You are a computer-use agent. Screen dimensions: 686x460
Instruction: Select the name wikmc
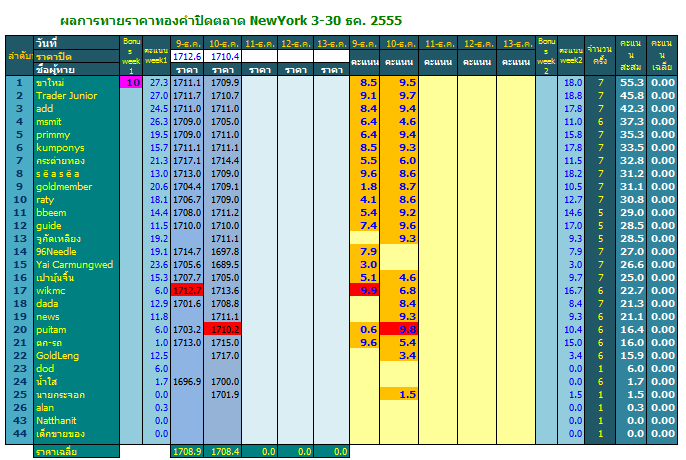pyautogui.click(x=51, y=291)
